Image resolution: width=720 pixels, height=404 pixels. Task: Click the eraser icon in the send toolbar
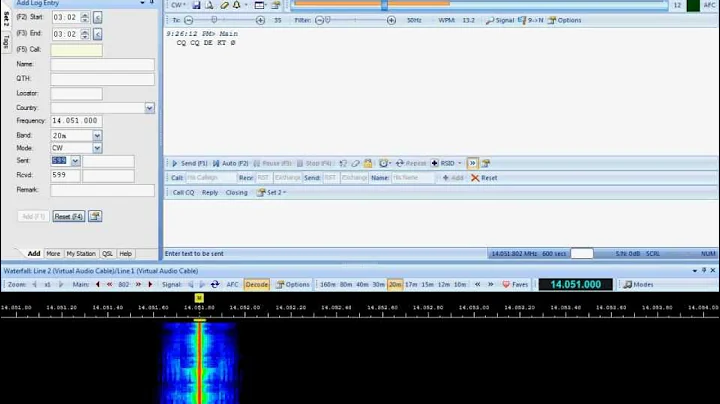355,163
